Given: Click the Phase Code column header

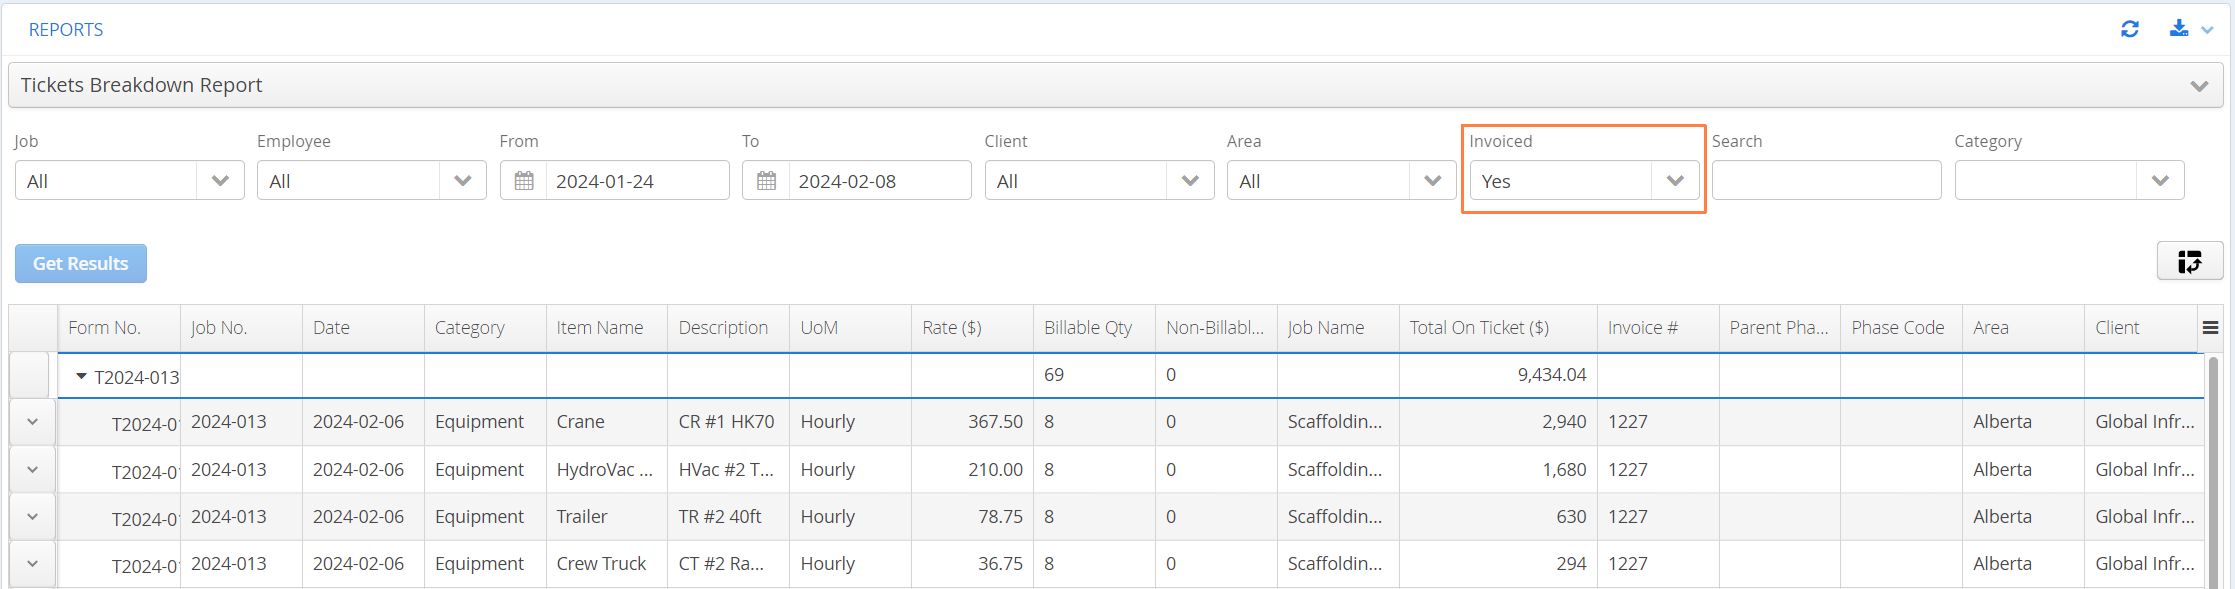Looking at the screenshot, I should pyautogui.click(x=1902, y=328).
